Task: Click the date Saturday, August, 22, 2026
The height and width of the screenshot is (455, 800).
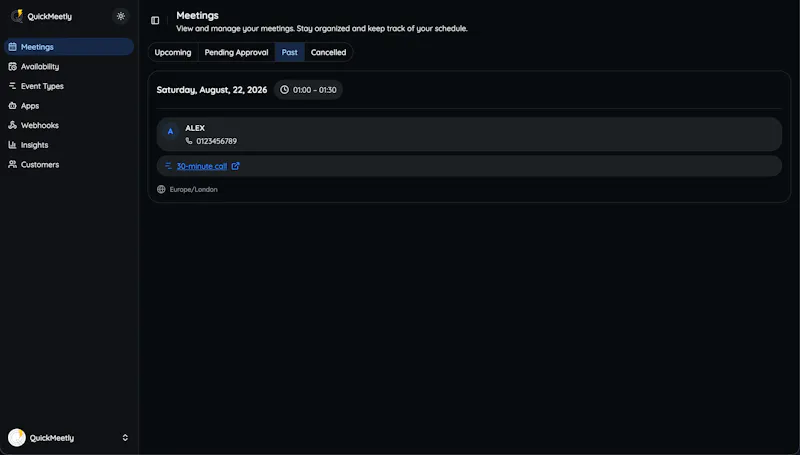Action: pyautogui.click(x=212, y=90)
